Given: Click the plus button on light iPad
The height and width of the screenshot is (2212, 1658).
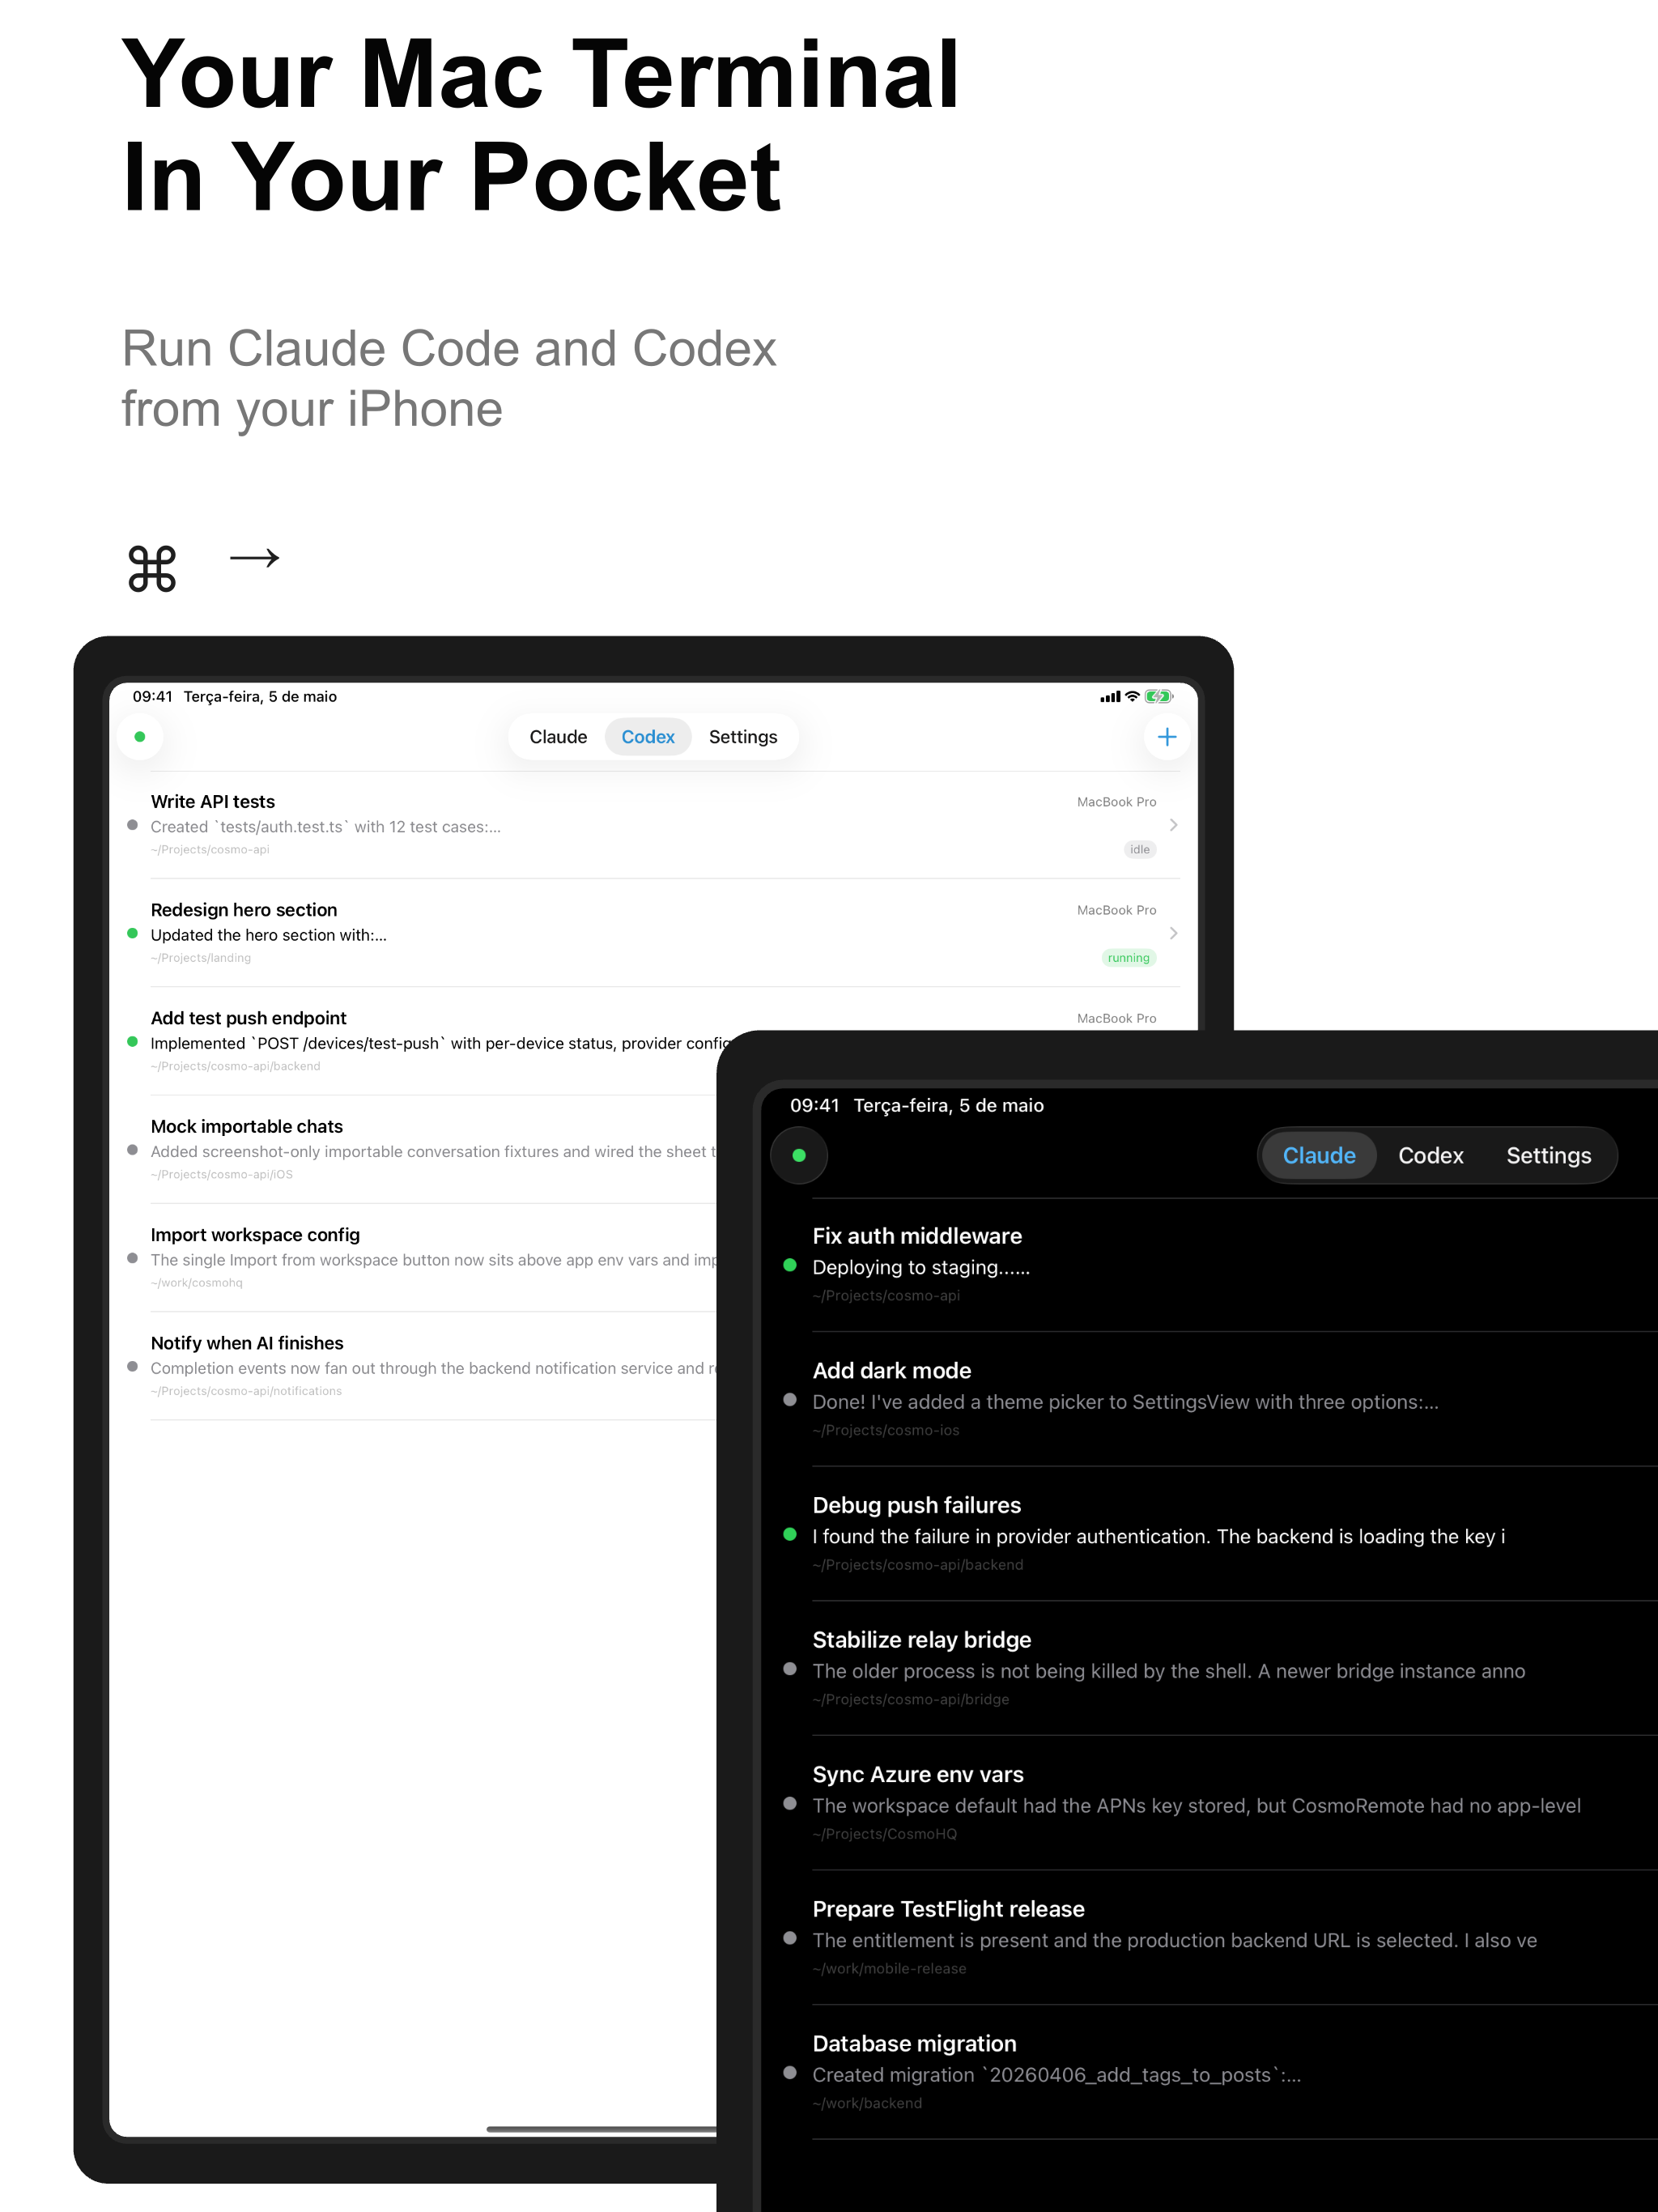Looking at the screenshot, I should pos(1166,737).
